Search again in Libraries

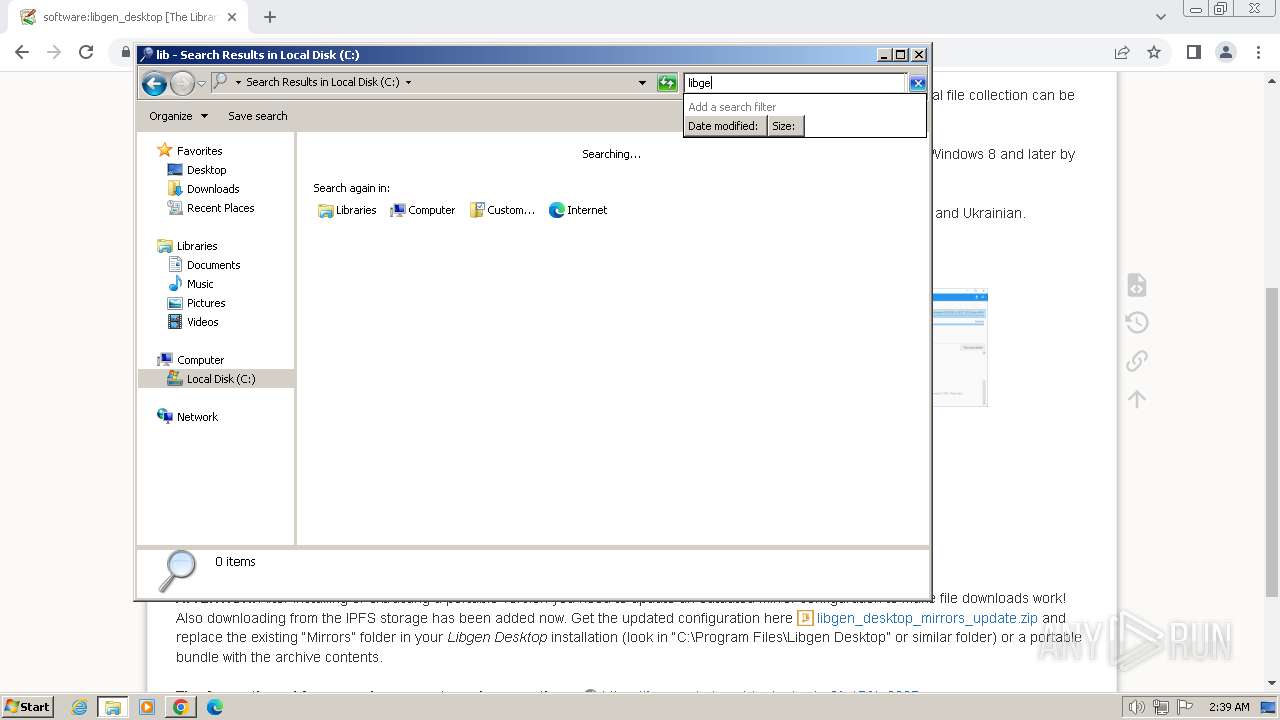click(347, 210)
